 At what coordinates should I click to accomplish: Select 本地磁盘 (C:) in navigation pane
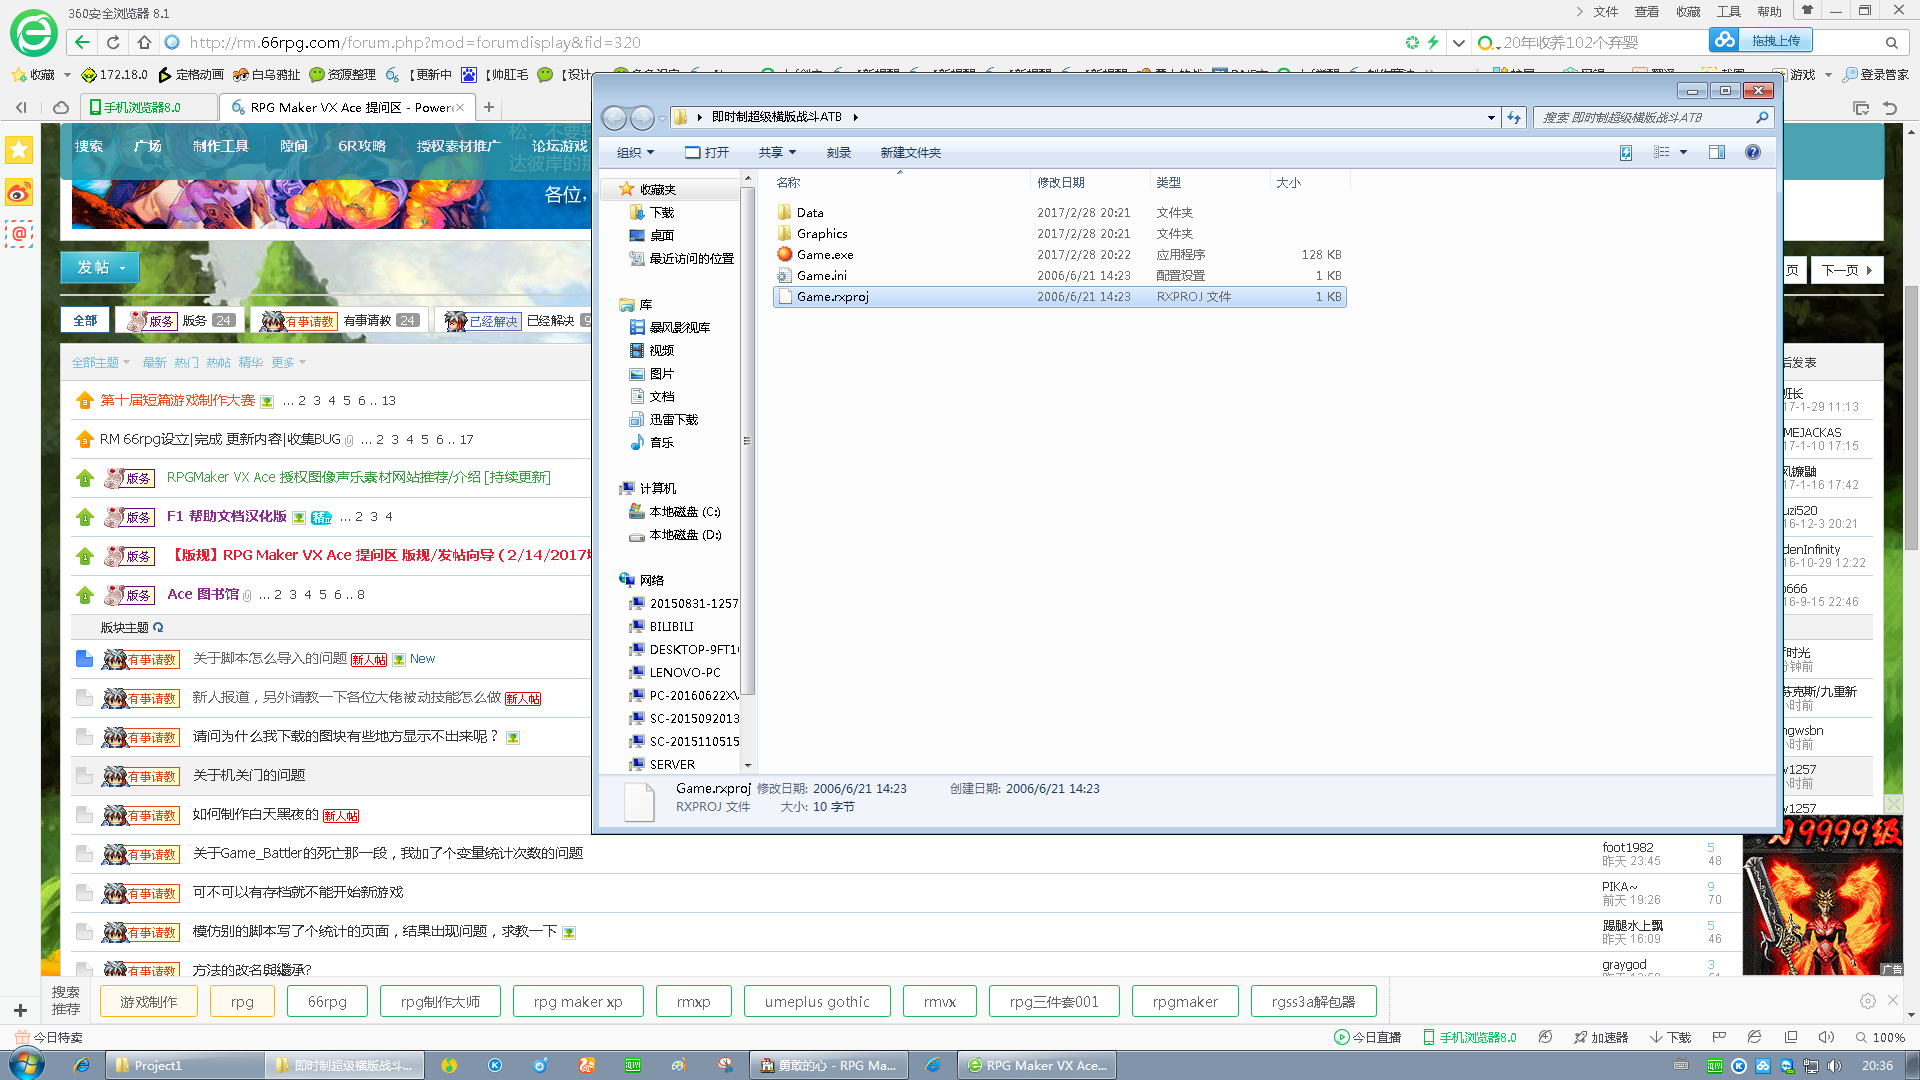[x=685, y=511]
